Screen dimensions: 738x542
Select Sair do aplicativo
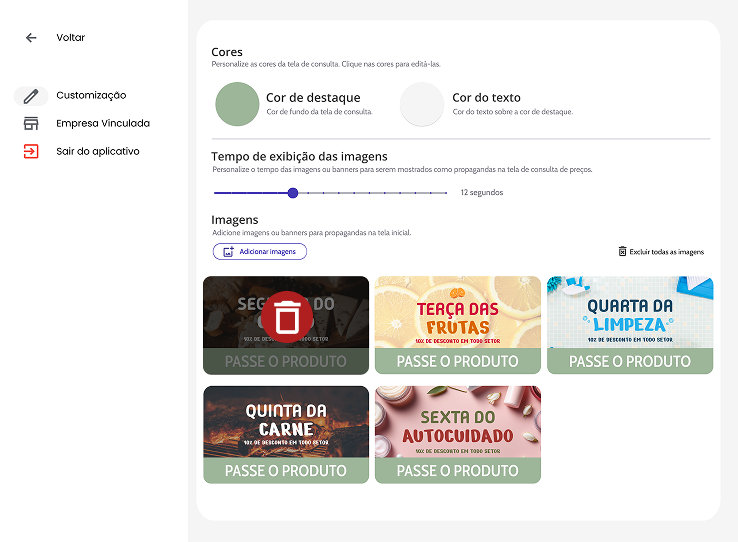click(98, 152)
